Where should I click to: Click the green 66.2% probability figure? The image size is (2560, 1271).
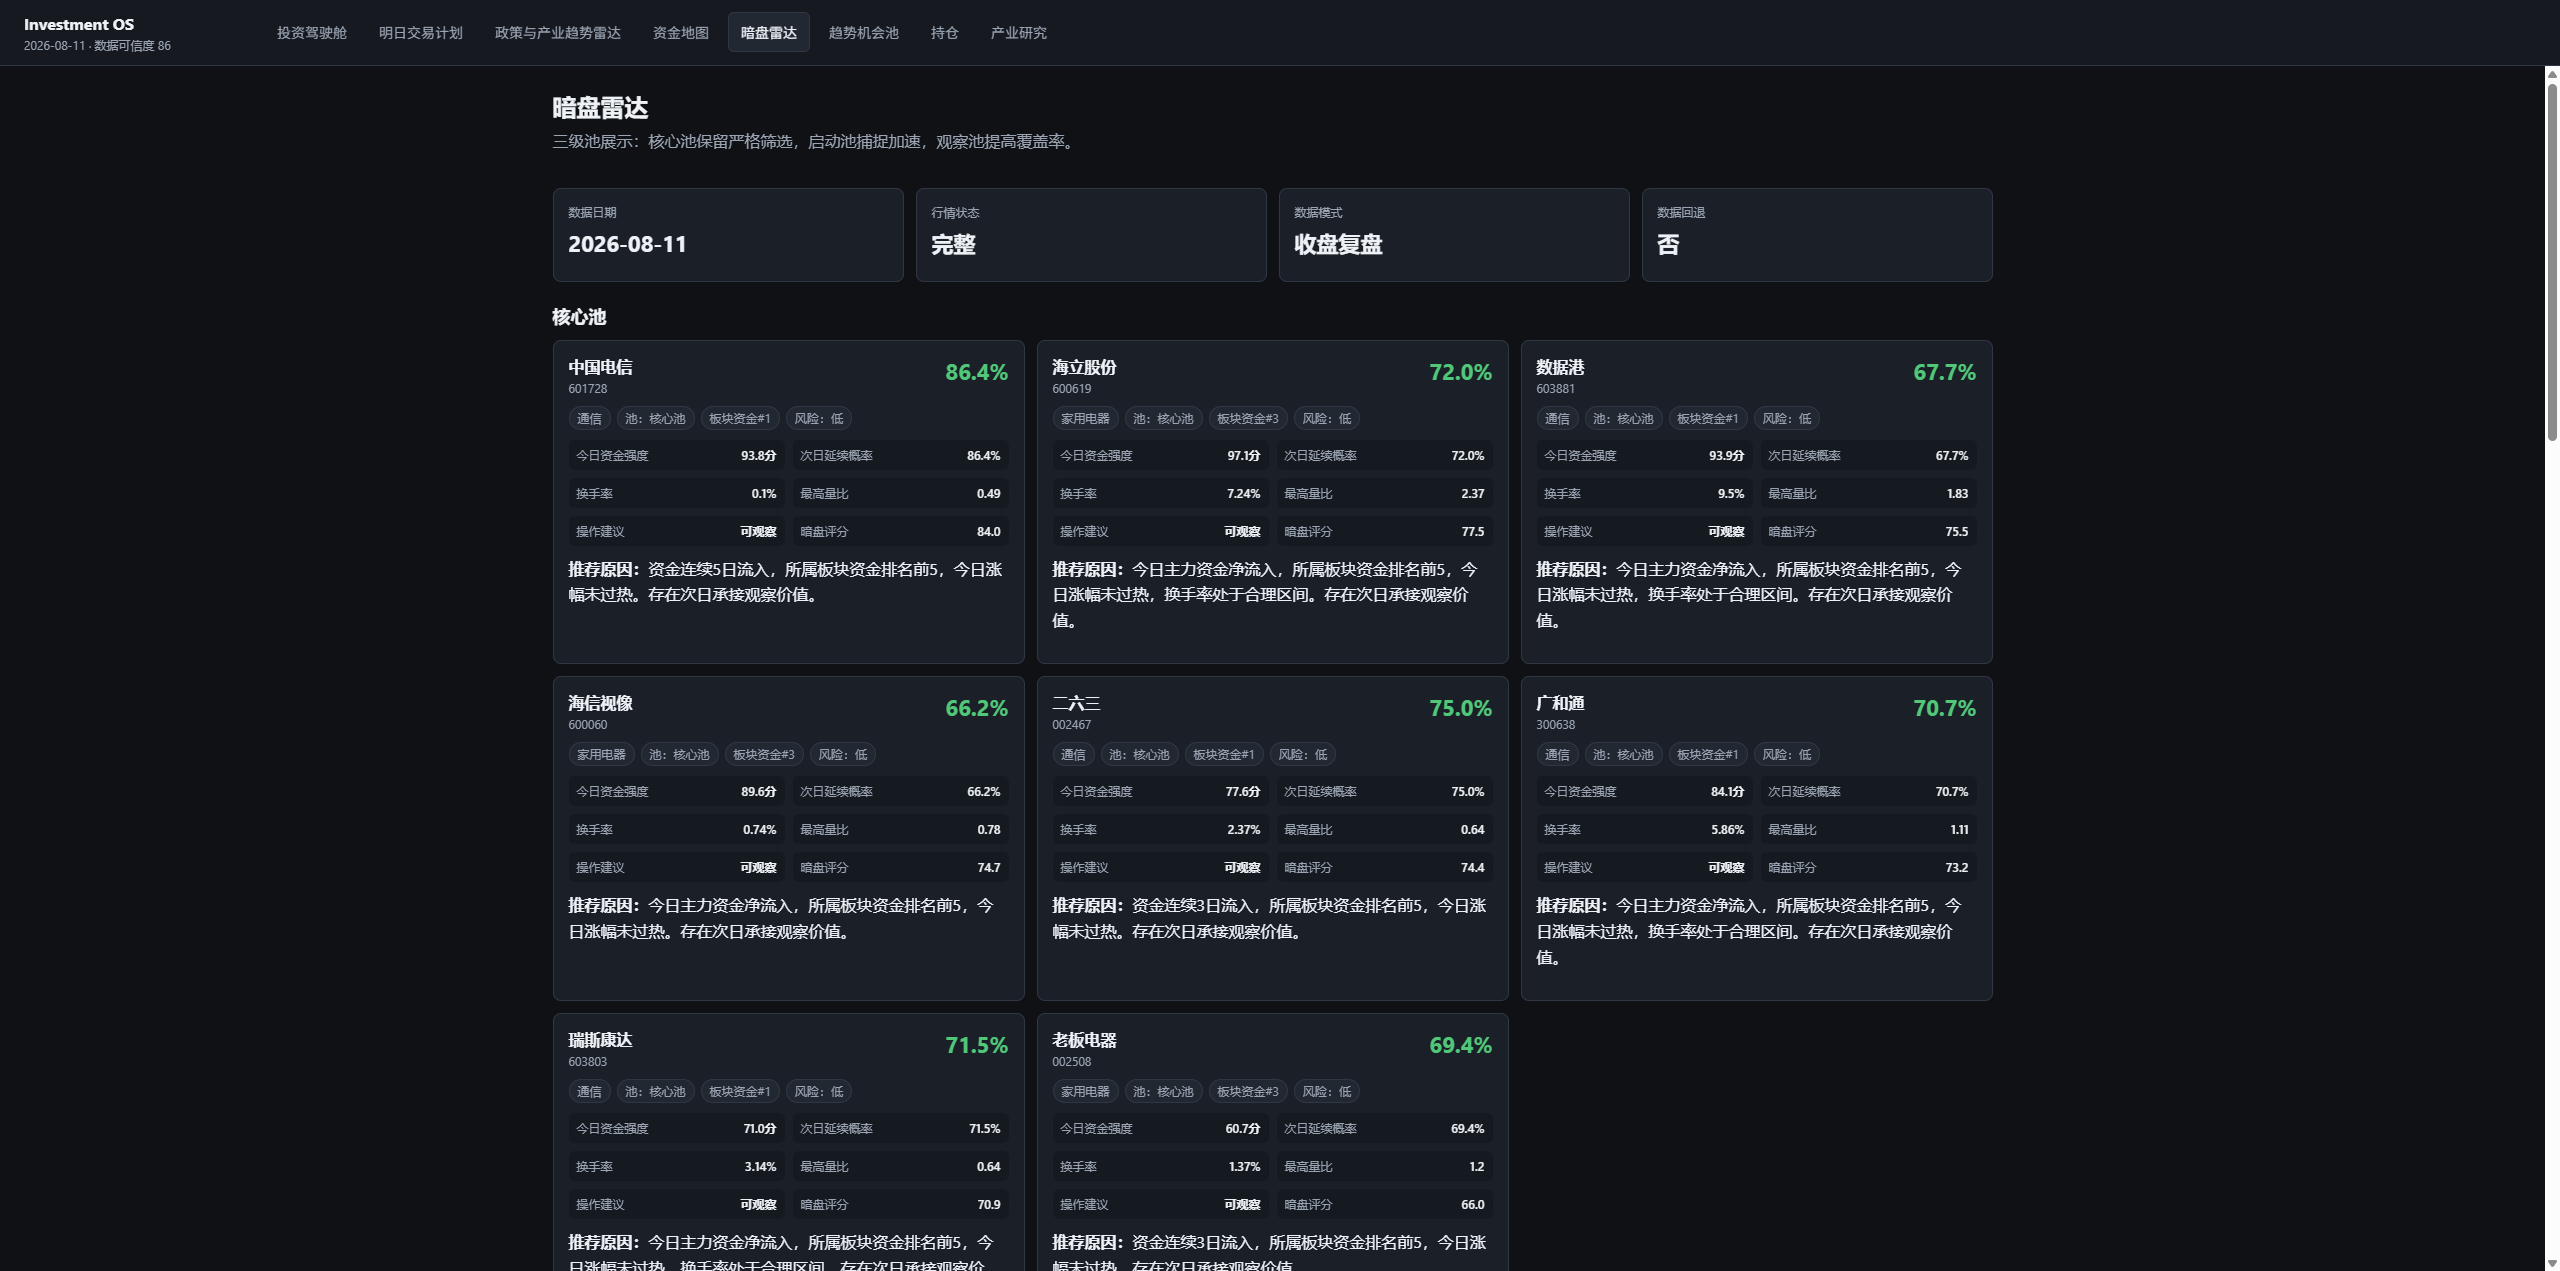coord(976,708)
